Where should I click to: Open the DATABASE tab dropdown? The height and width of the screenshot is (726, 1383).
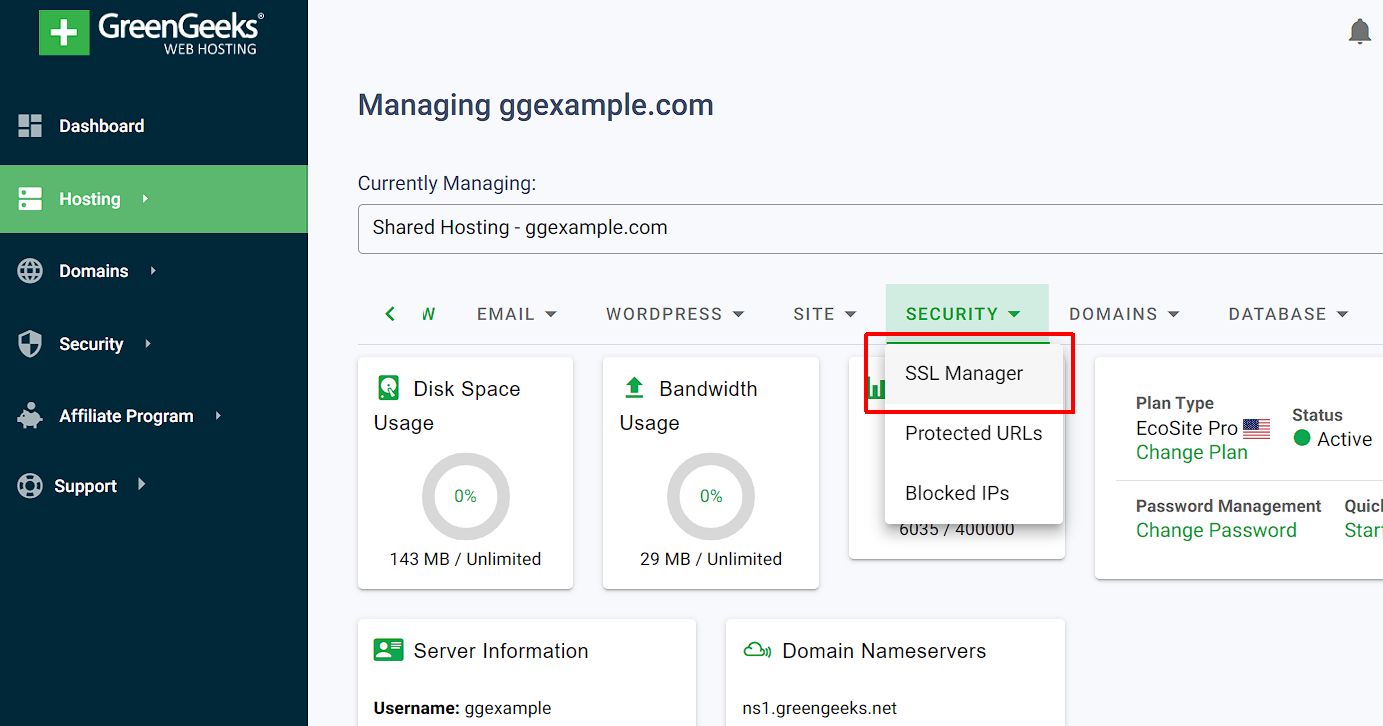point(1288,314)
